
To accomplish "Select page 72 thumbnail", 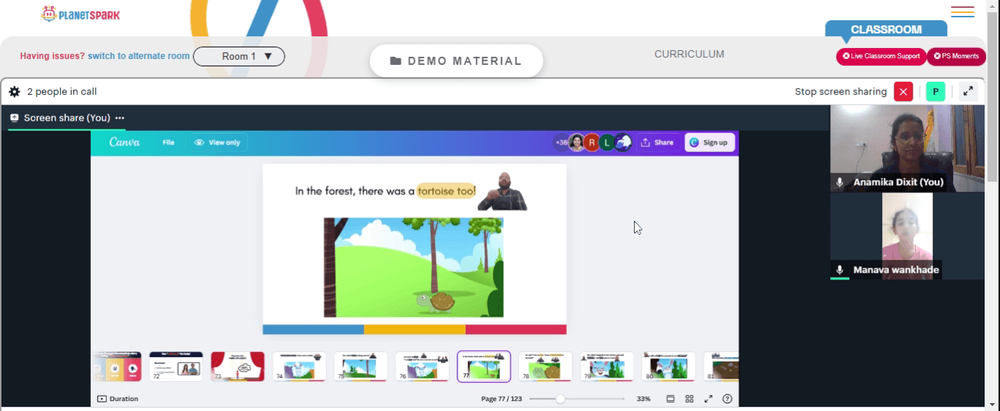I will (x=176, y=366).
